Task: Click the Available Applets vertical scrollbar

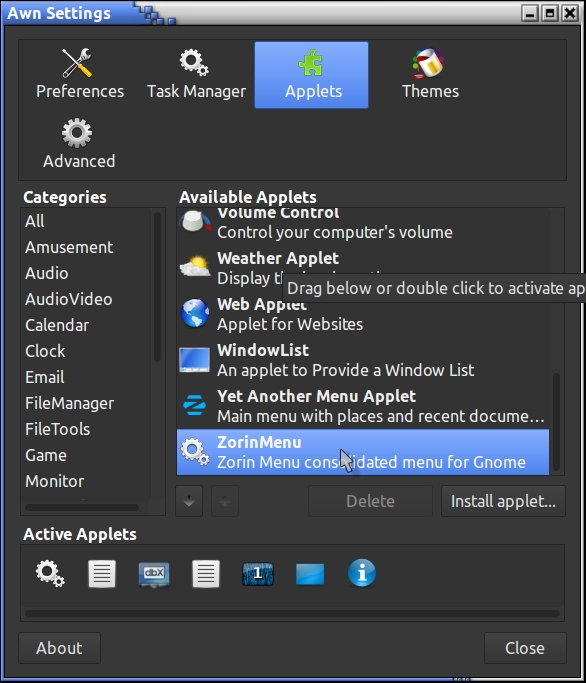Action: 556,422
